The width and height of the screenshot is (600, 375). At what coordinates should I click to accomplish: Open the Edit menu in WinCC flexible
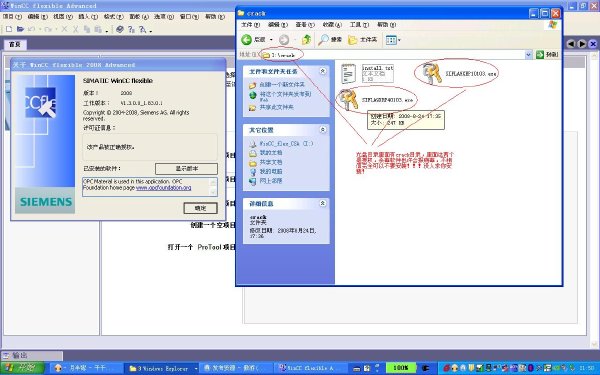pyautogui.click(x=37, y=17)
